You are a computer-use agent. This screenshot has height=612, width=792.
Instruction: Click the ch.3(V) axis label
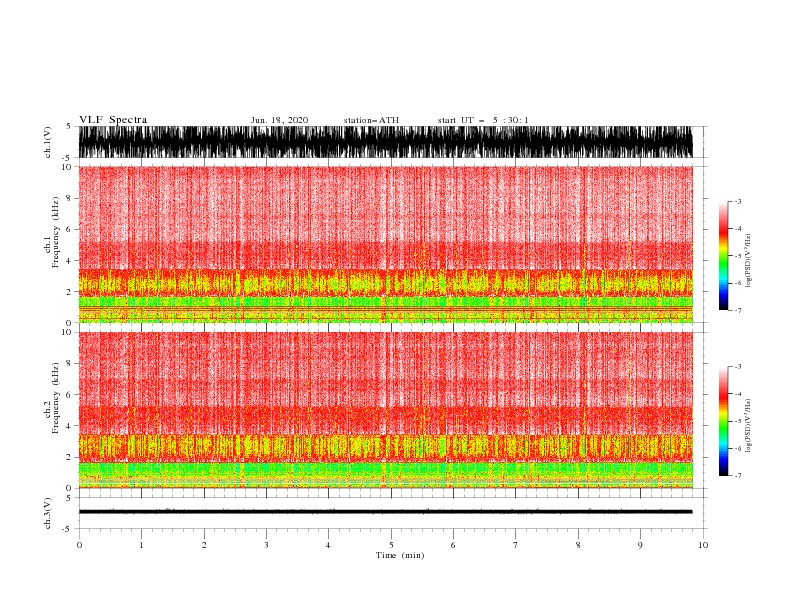pyautogui.click(x=48, y=513)
